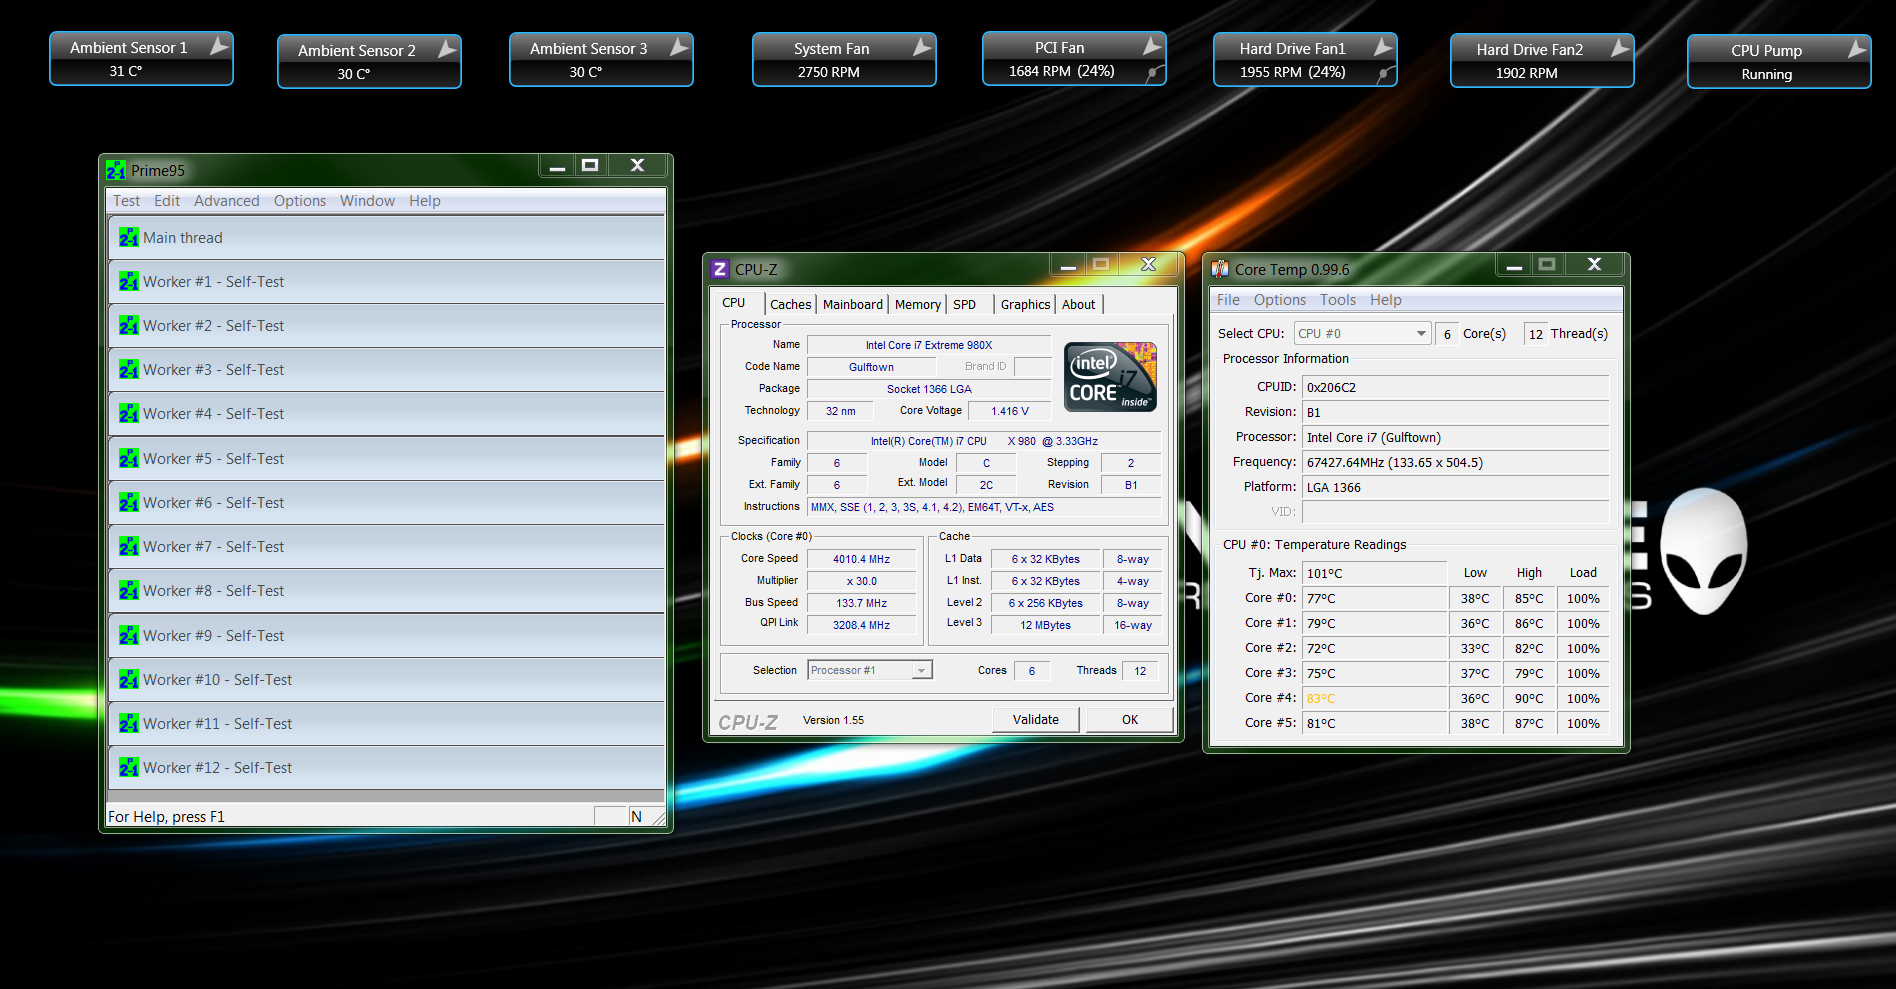Screen dimensions: 1896x989
Task: Click the System Fan 2750 RPM reading
Action: coord(829,72)
